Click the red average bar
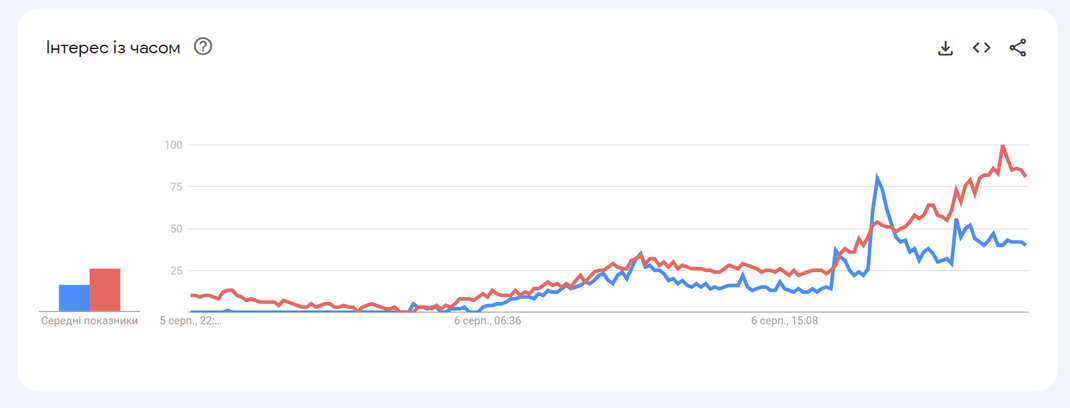Viewport: 1070px width, 408px height. click(x=105, y=290)
